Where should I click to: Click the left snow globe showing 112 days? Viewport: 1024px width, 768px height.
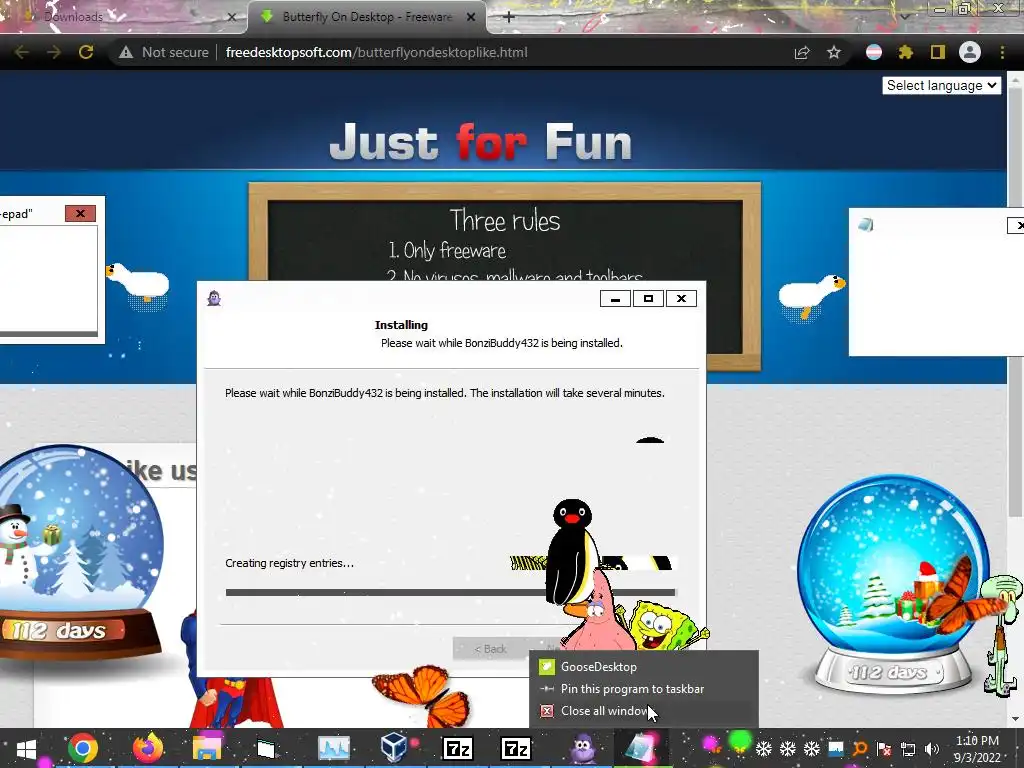coord(78,555)
